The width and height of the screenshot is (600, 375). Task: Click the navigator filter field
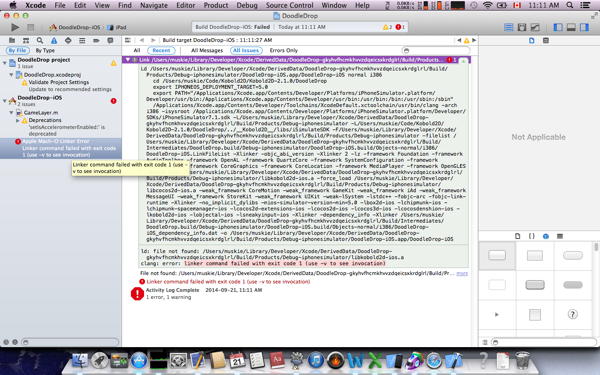click(70, 342)
